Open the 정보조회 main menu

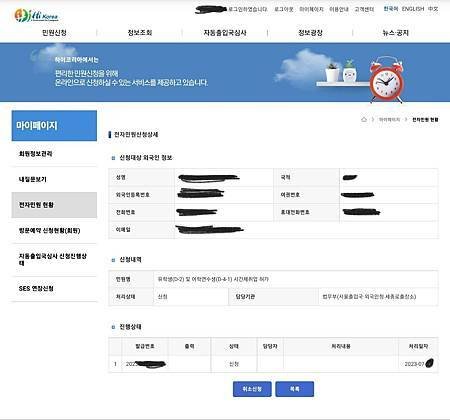[140, 33]
